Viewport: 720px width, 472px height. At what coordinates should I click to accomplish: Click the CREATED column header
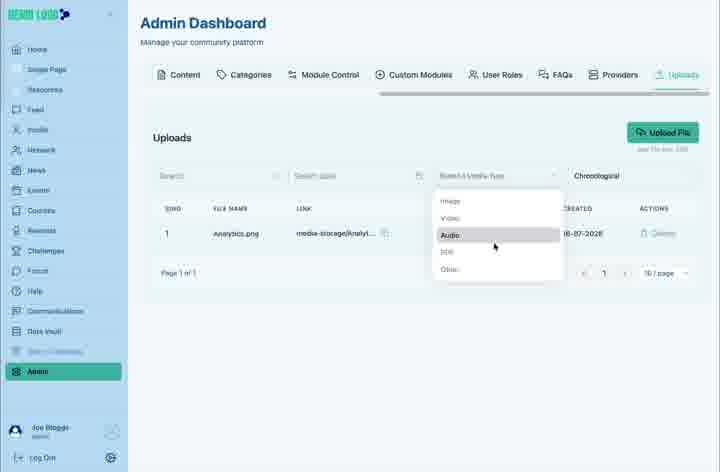pos(578,209)
